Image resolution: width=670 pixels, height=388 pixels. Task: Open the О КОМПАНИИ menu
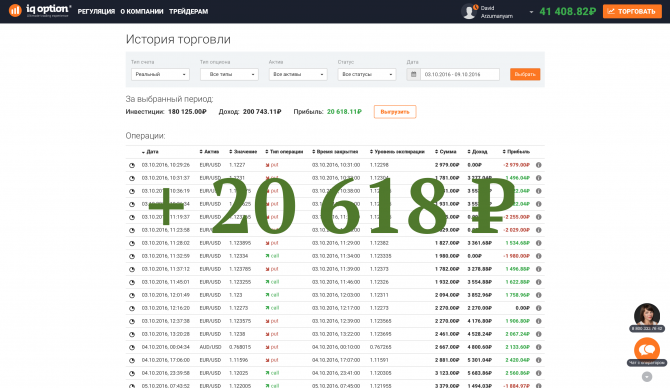[142, 12]
